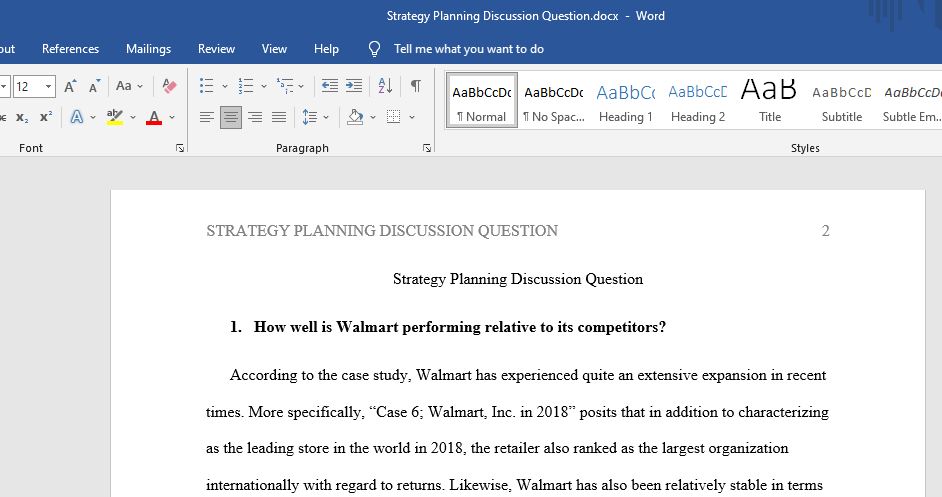Toggle subscript formatting

pyautogui.click(x=22, y=117)
